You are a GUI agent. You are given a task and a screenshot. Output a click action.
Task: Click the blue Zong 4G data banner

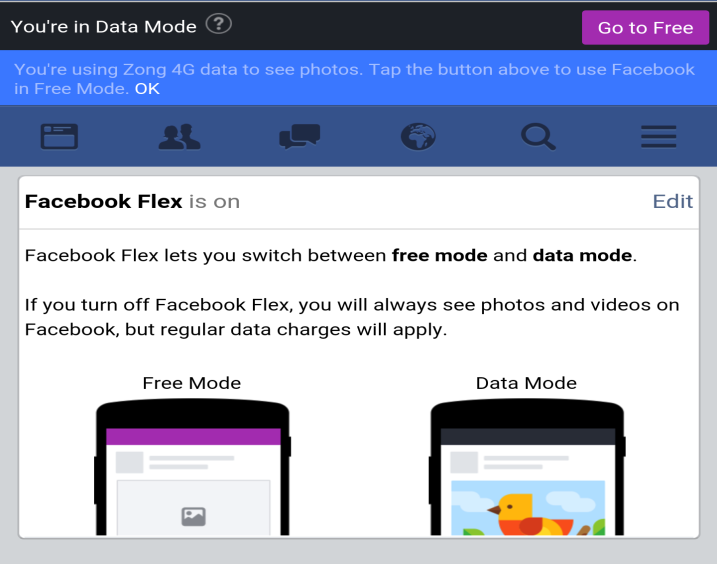[x=358, y=78]
